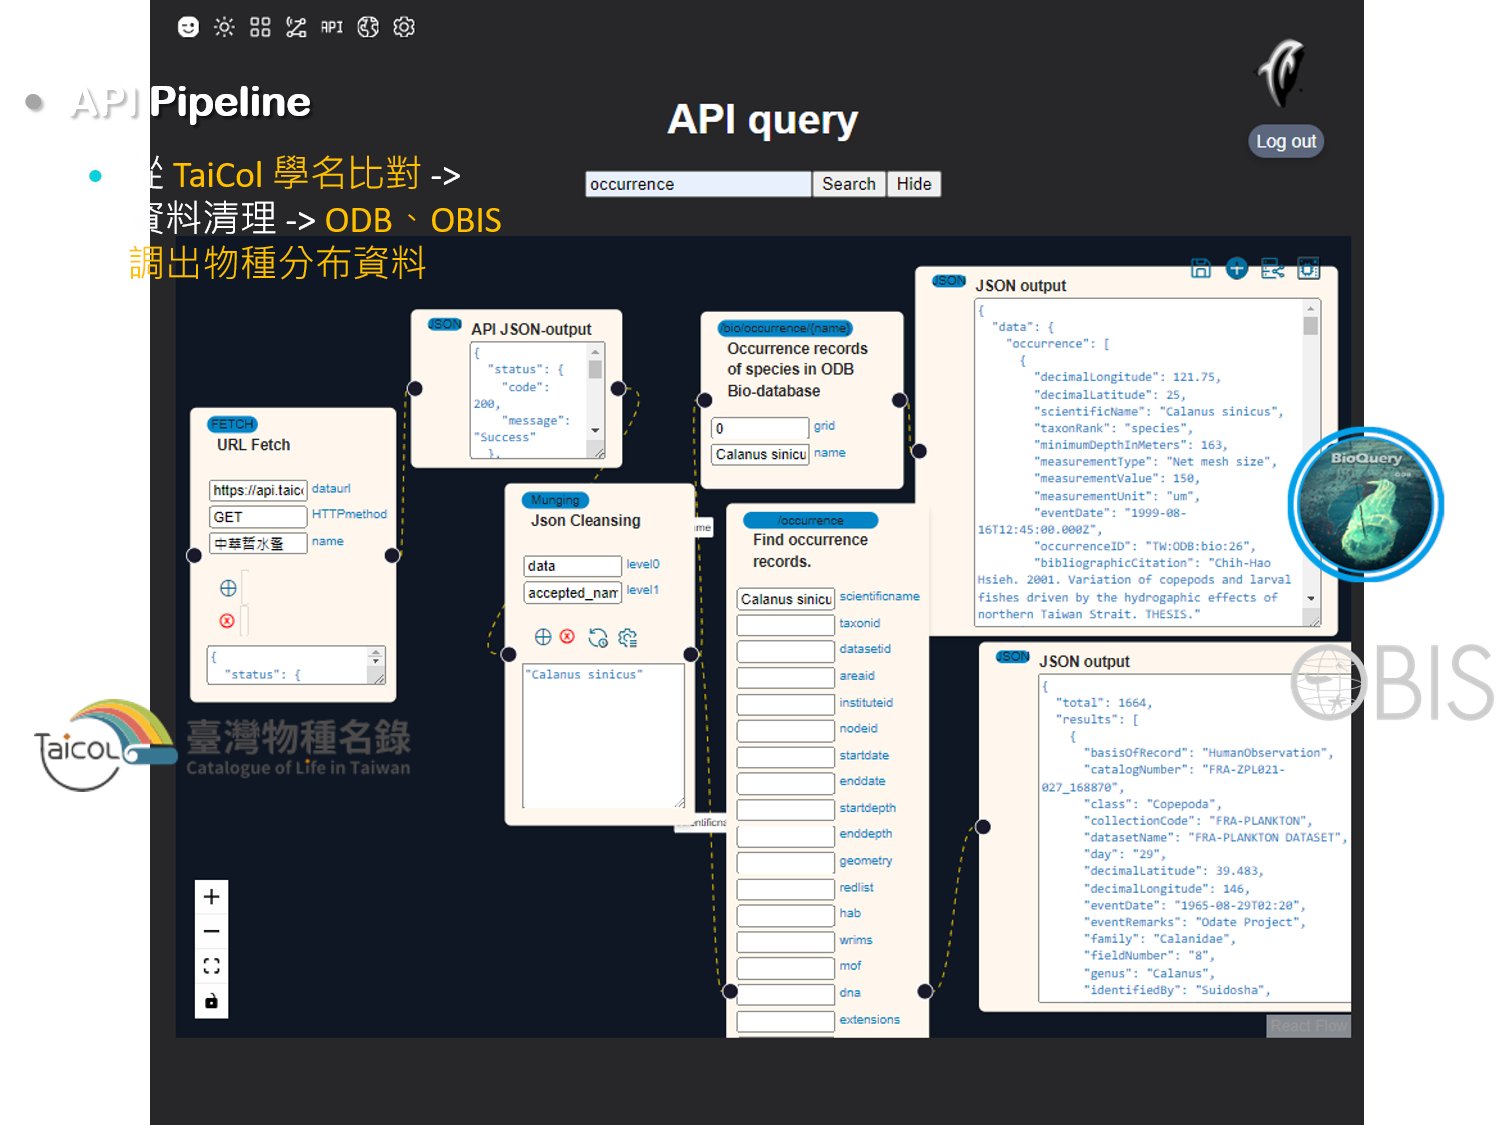Click the fit view control
Image resolution: width=1498 pixels, height=1125 pixels.
[x=211, y=966]
